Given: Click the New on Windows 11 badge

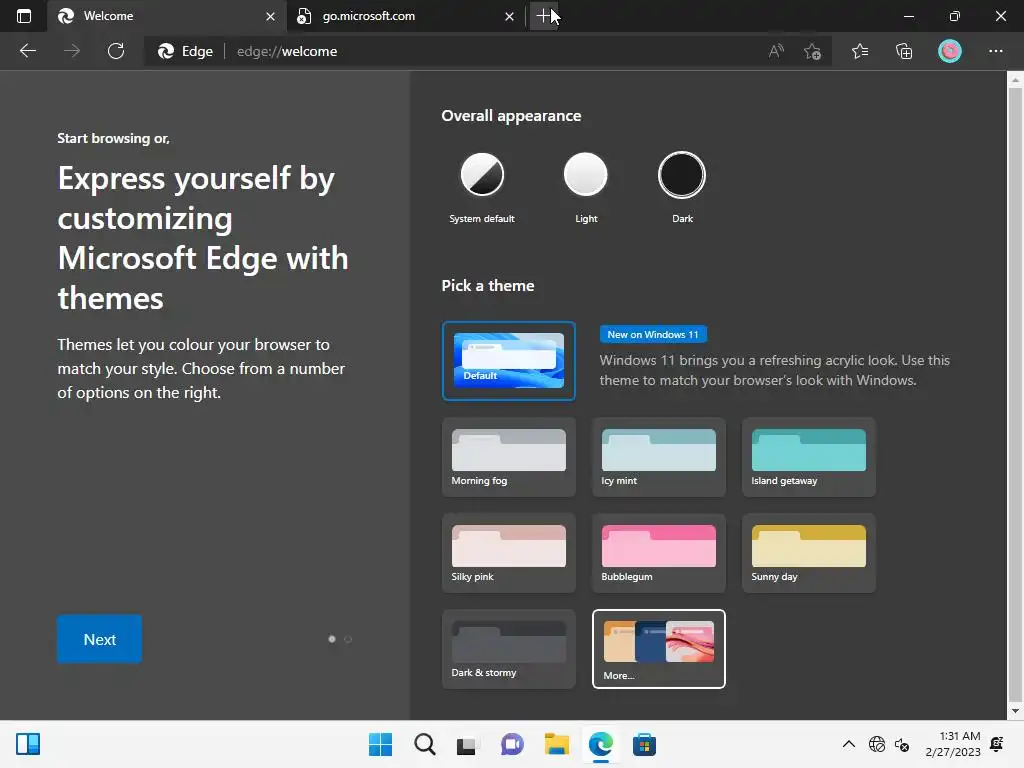Looking at the screenshot, I should click(x=653, y=334).
